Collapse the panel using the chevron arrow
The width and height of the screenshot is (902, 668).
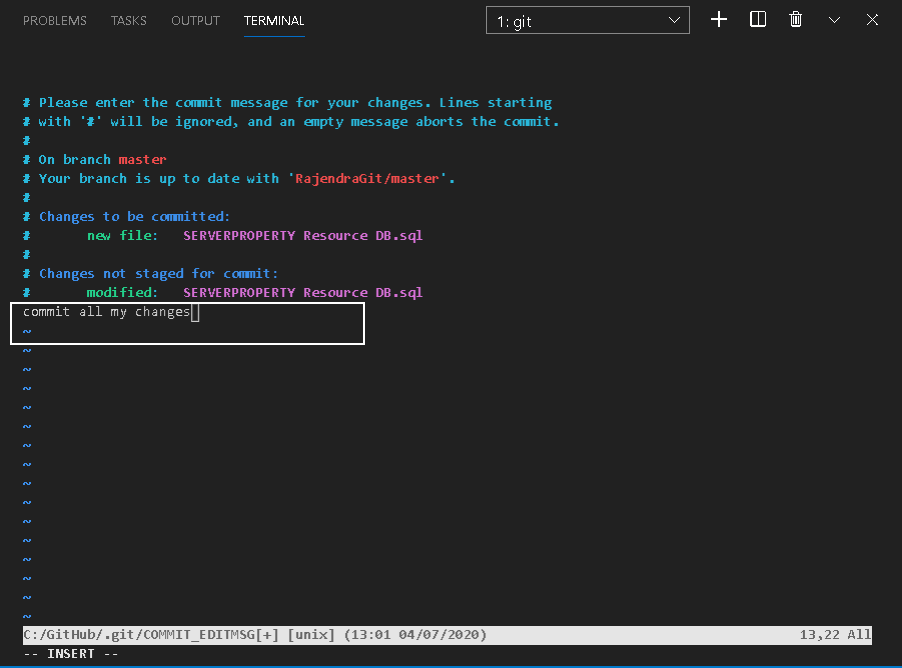(x=835, y=20)
